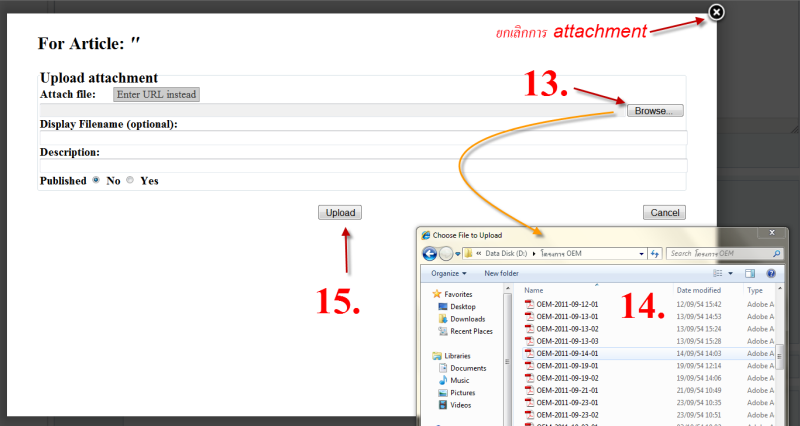Screen dimensions: 800x426
Task: Click the attach file path field
Action: 333,110
